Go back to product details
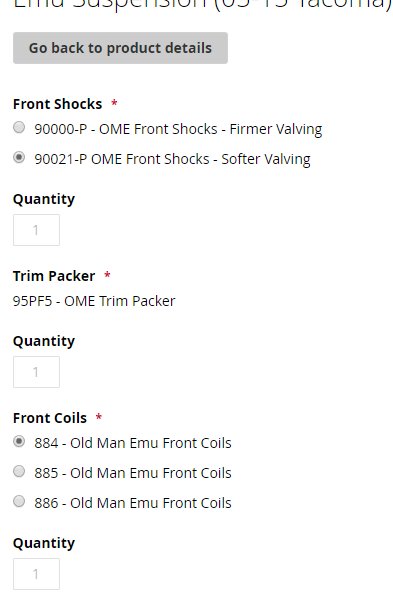Screen dimensions: 393x592 [120, 48]
